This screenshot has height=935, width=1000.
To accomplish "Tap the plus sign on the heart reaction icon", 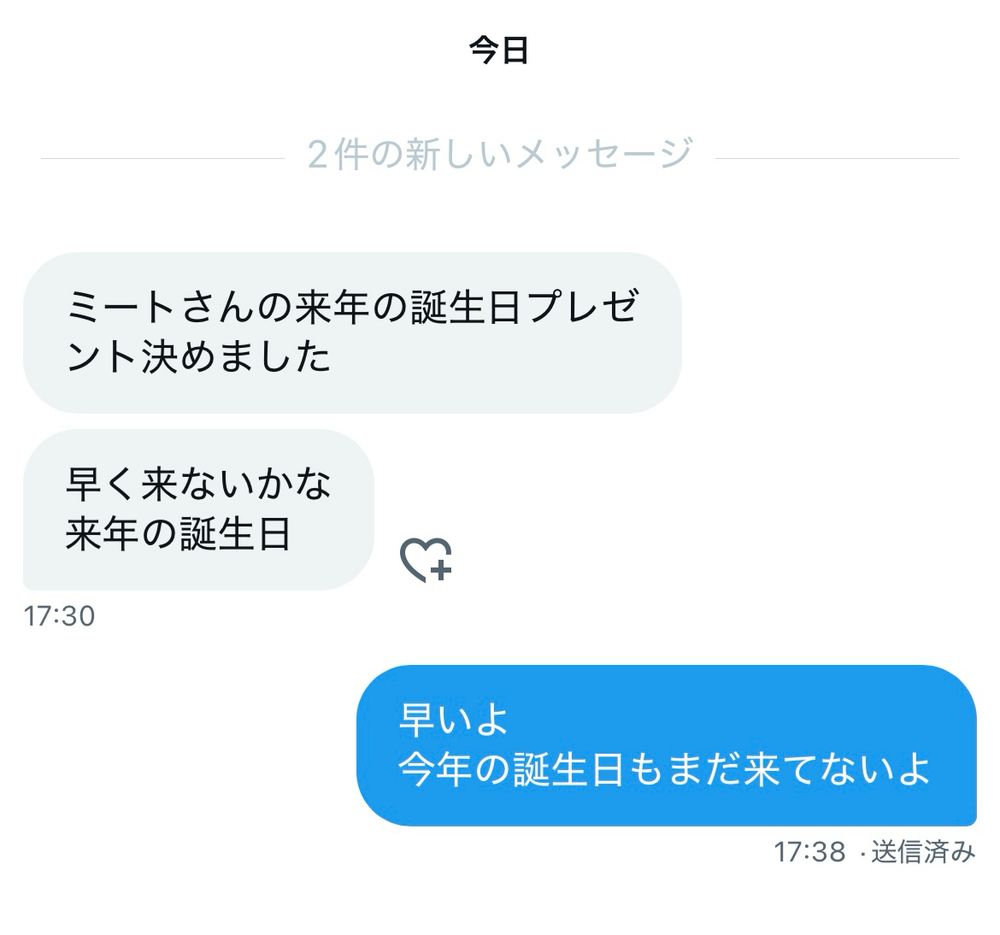I will (441, 570).
